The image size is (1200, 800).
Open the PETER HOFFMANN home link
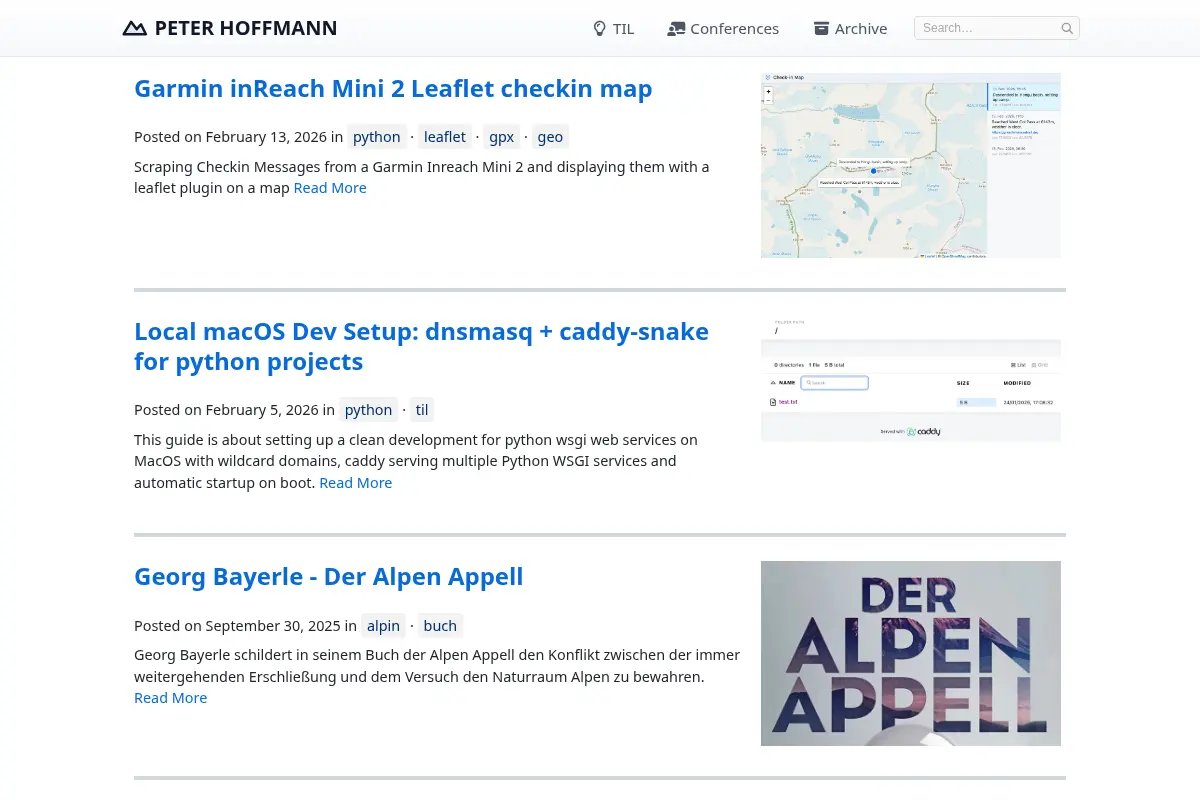pyautogui.click(x=230, y=28)
